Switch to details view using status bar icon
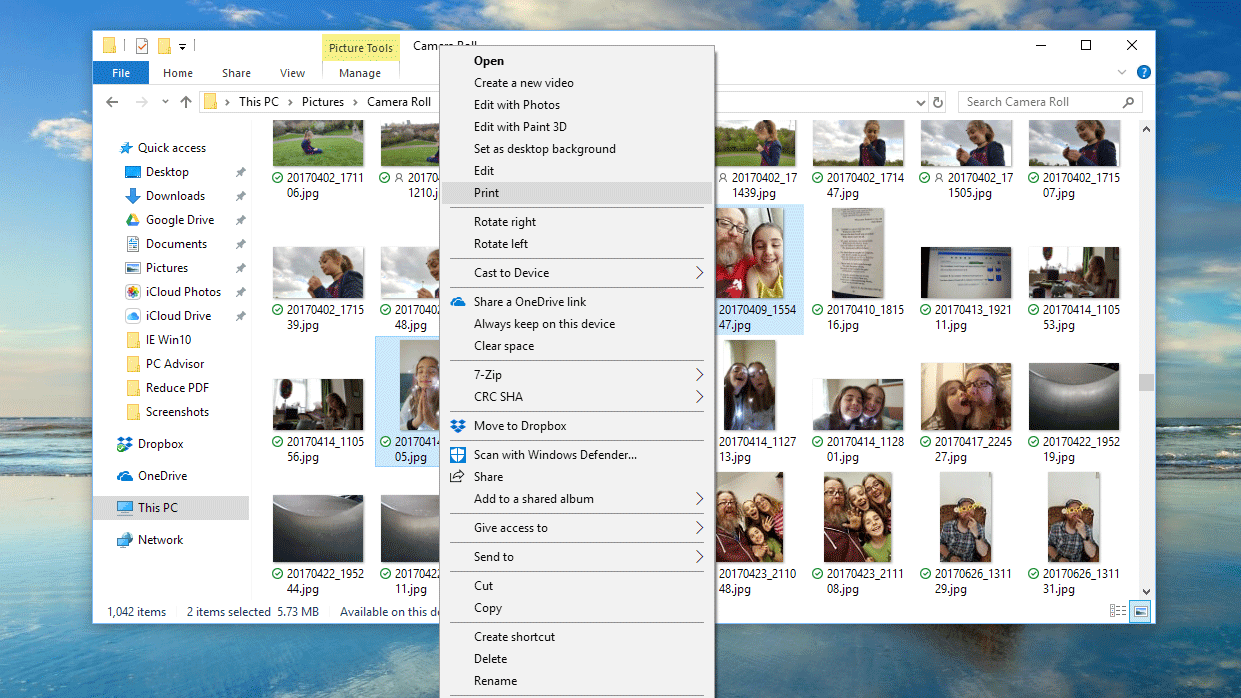The height and width of the screenshot is (698, 1241). click(1118, 611)
